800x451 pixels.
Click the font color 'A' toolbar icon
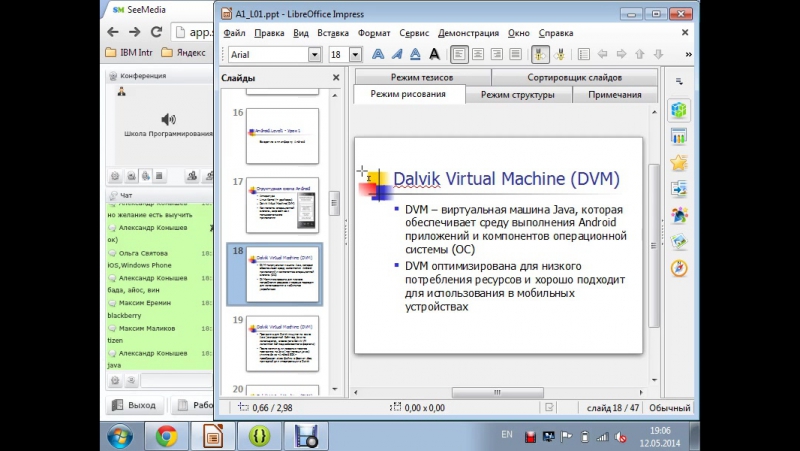[x=435, y=54]
